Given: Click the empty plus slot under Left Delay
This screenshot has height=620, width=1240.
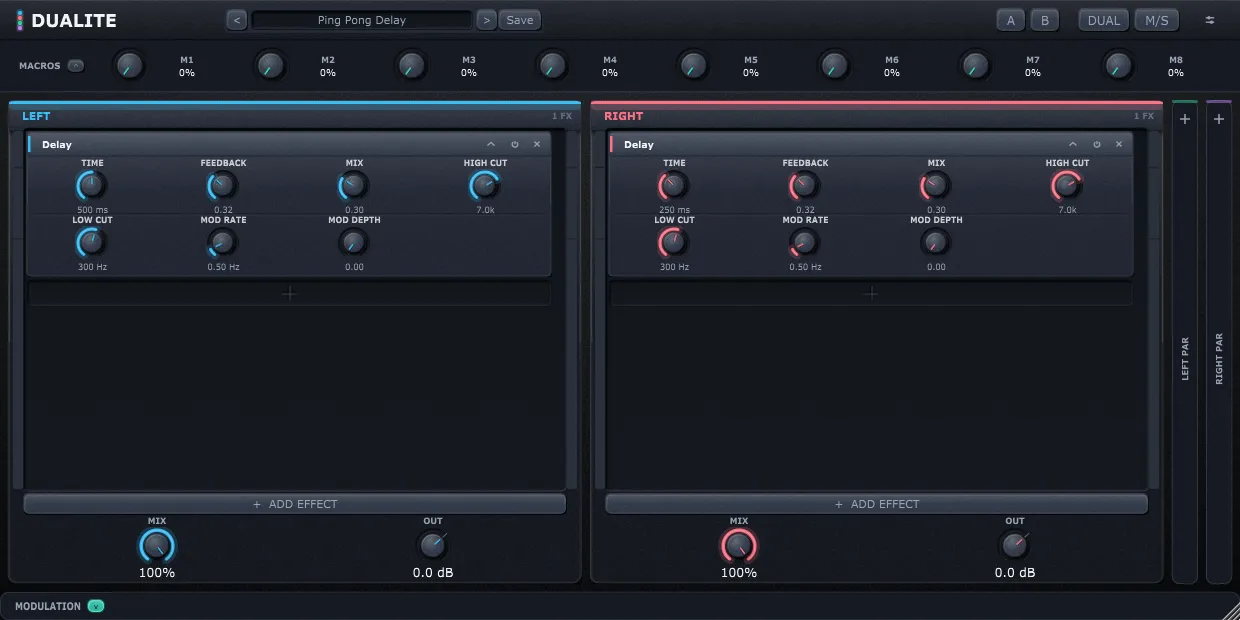Looking at the screenshot, I should [289, 293].
